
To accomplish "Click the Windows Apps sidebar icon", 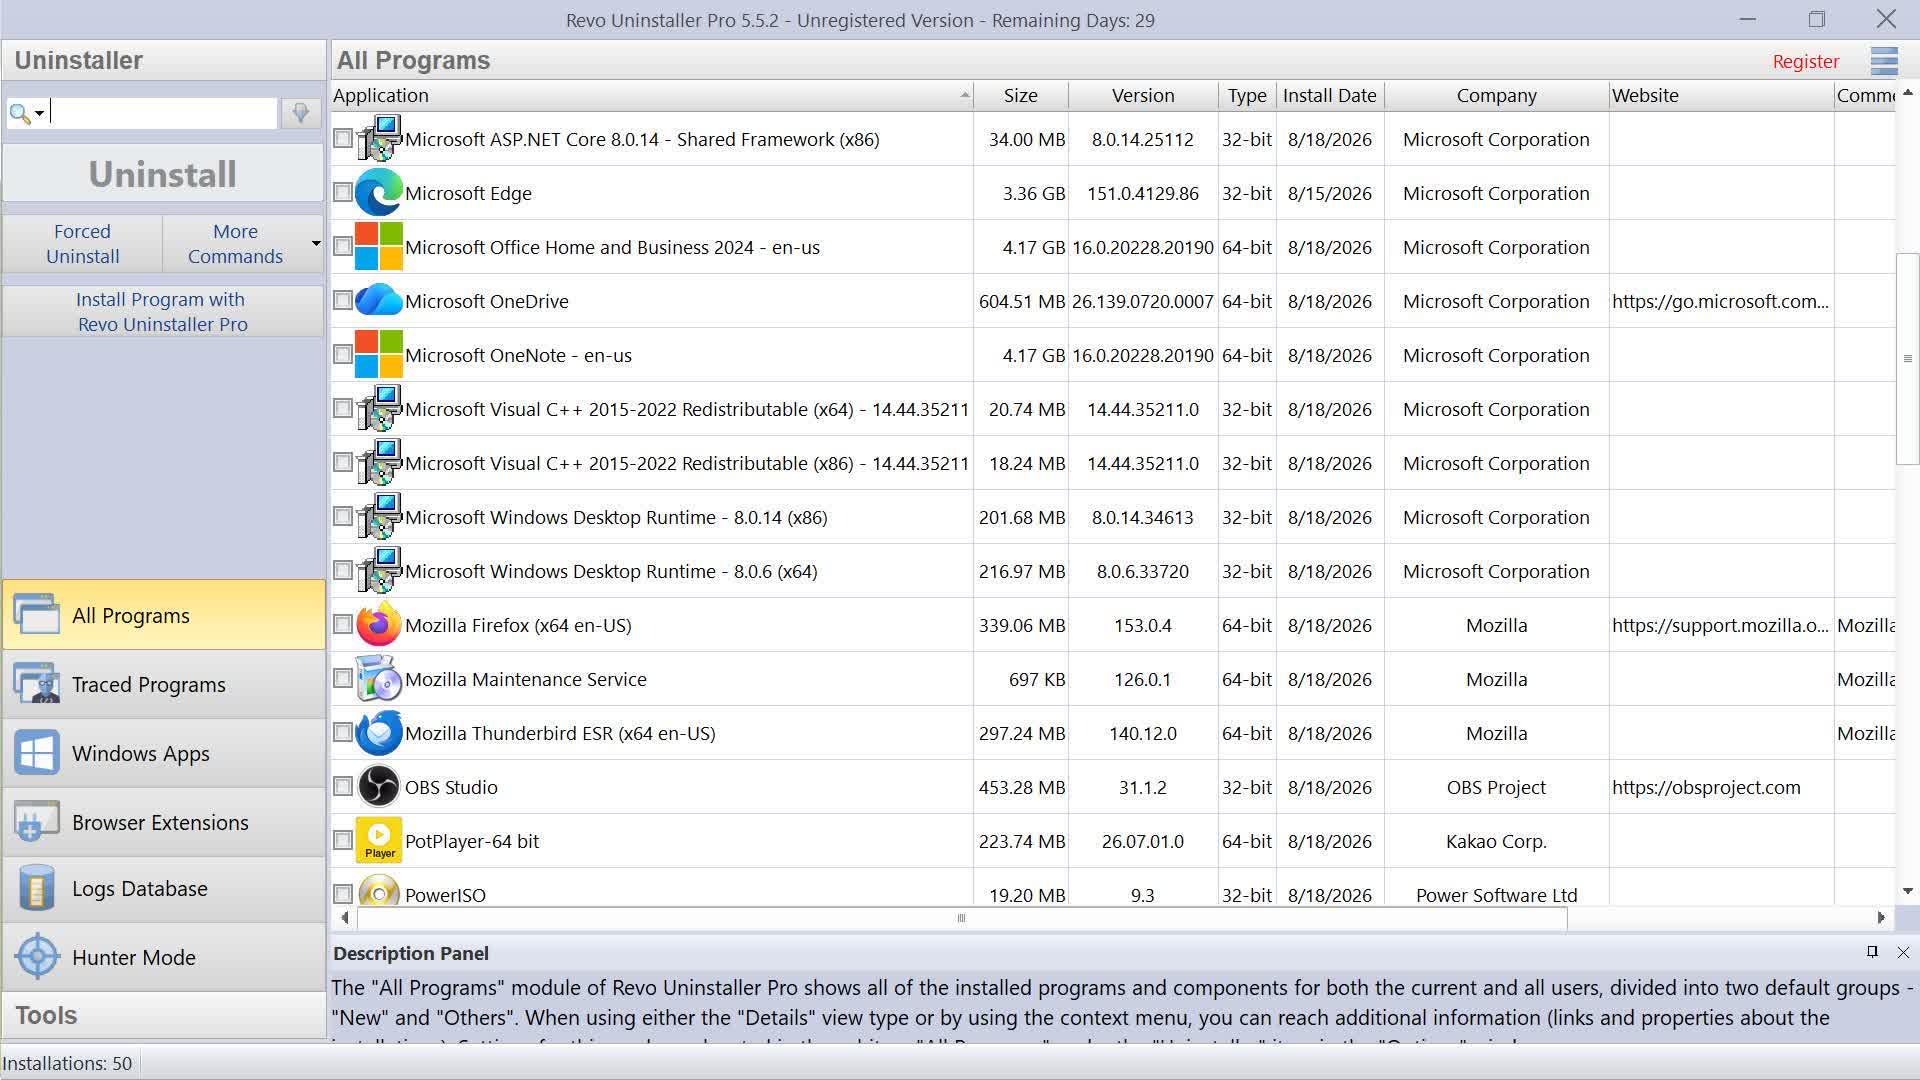I will (x=37, y=753).
